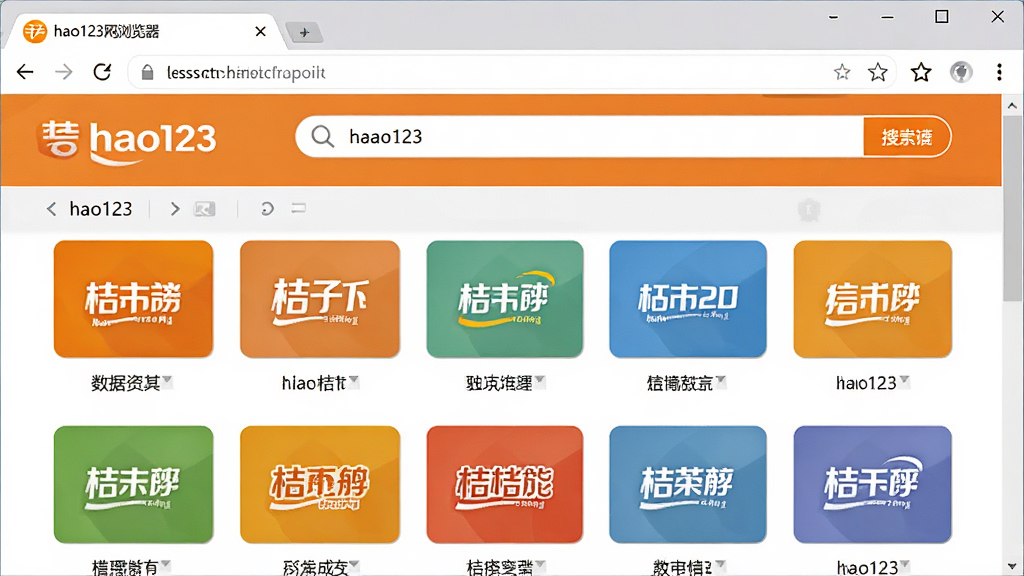
Task: Open the browser three-dot menu
Action: 999,72
